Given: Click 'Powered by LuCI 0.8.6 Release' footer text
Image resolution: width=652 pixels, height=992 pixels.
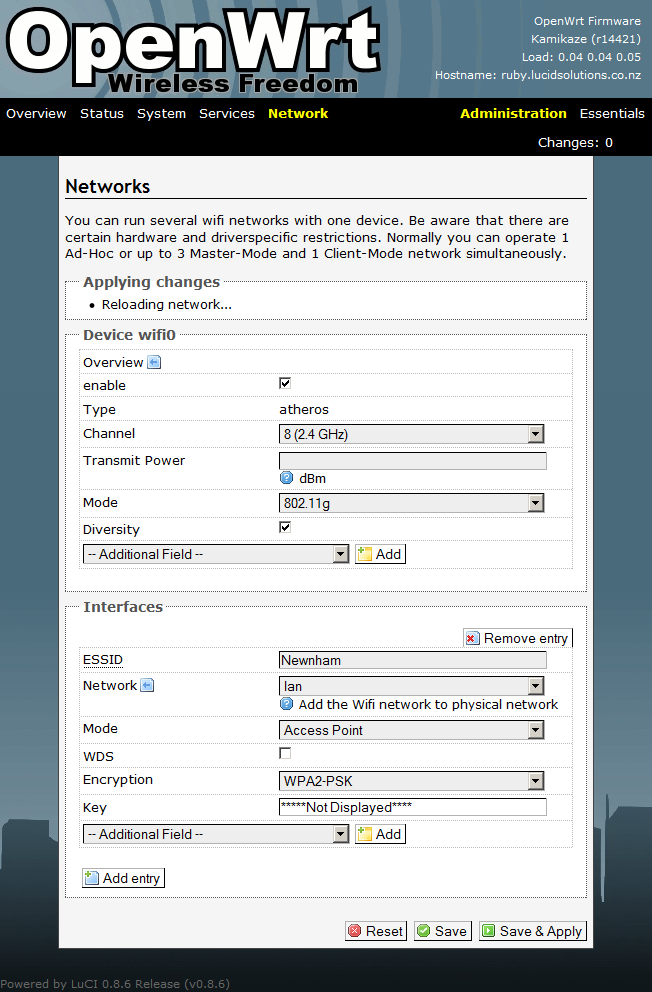Looking at the screenshot, I should tap(115, 984).
